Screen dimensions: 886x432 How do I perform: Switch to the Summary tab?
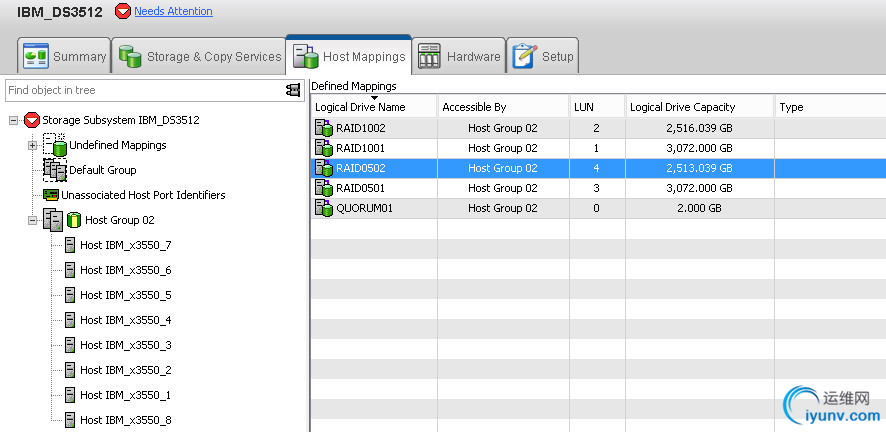point(64,56)
